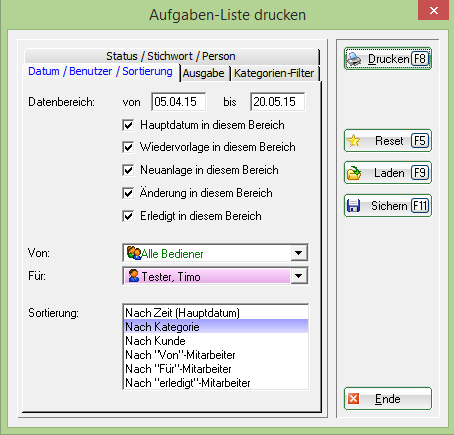Open the Kategorien-Filter tab
454x435 pixels.
pos(274,73)
